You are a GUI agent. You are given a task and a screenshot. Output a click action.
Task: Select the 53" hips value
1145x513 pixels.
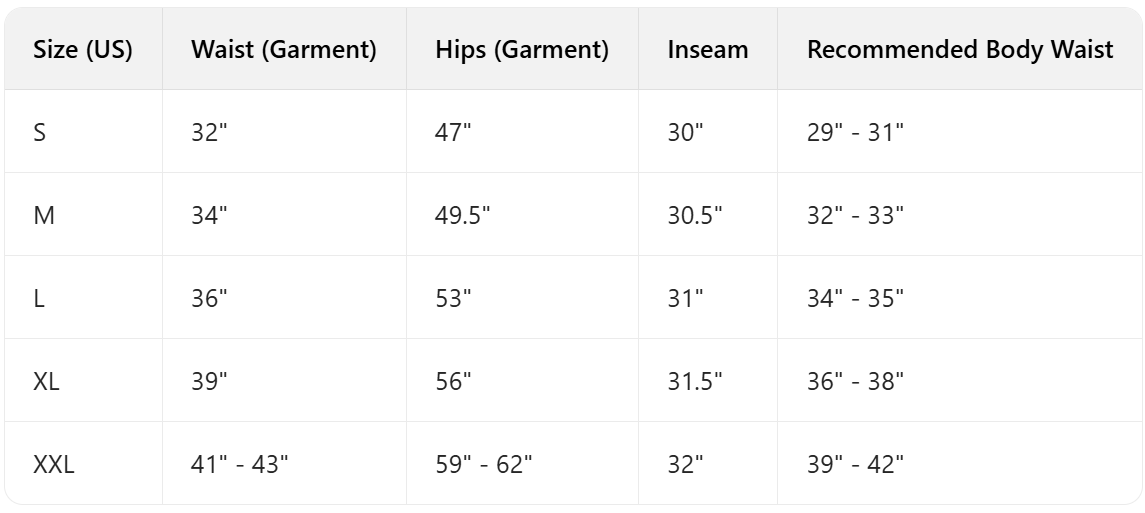point(453,298)
